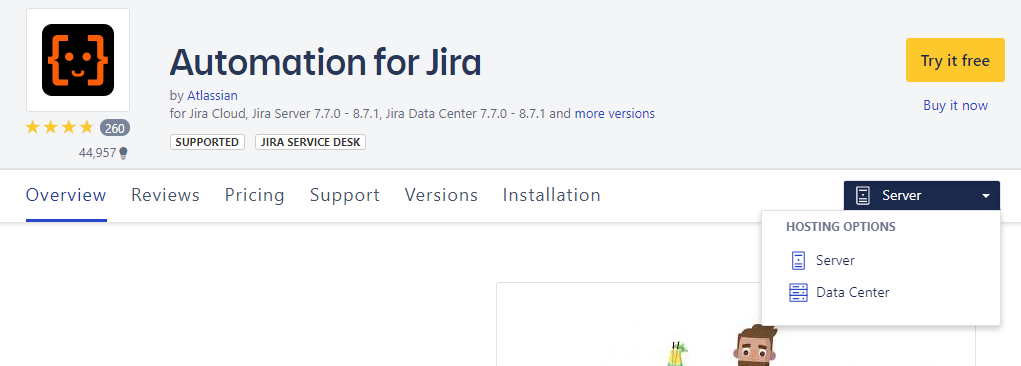The image size is (1021, 366).
Task: Click the Automation for Jira title
Action: (326, 62)
